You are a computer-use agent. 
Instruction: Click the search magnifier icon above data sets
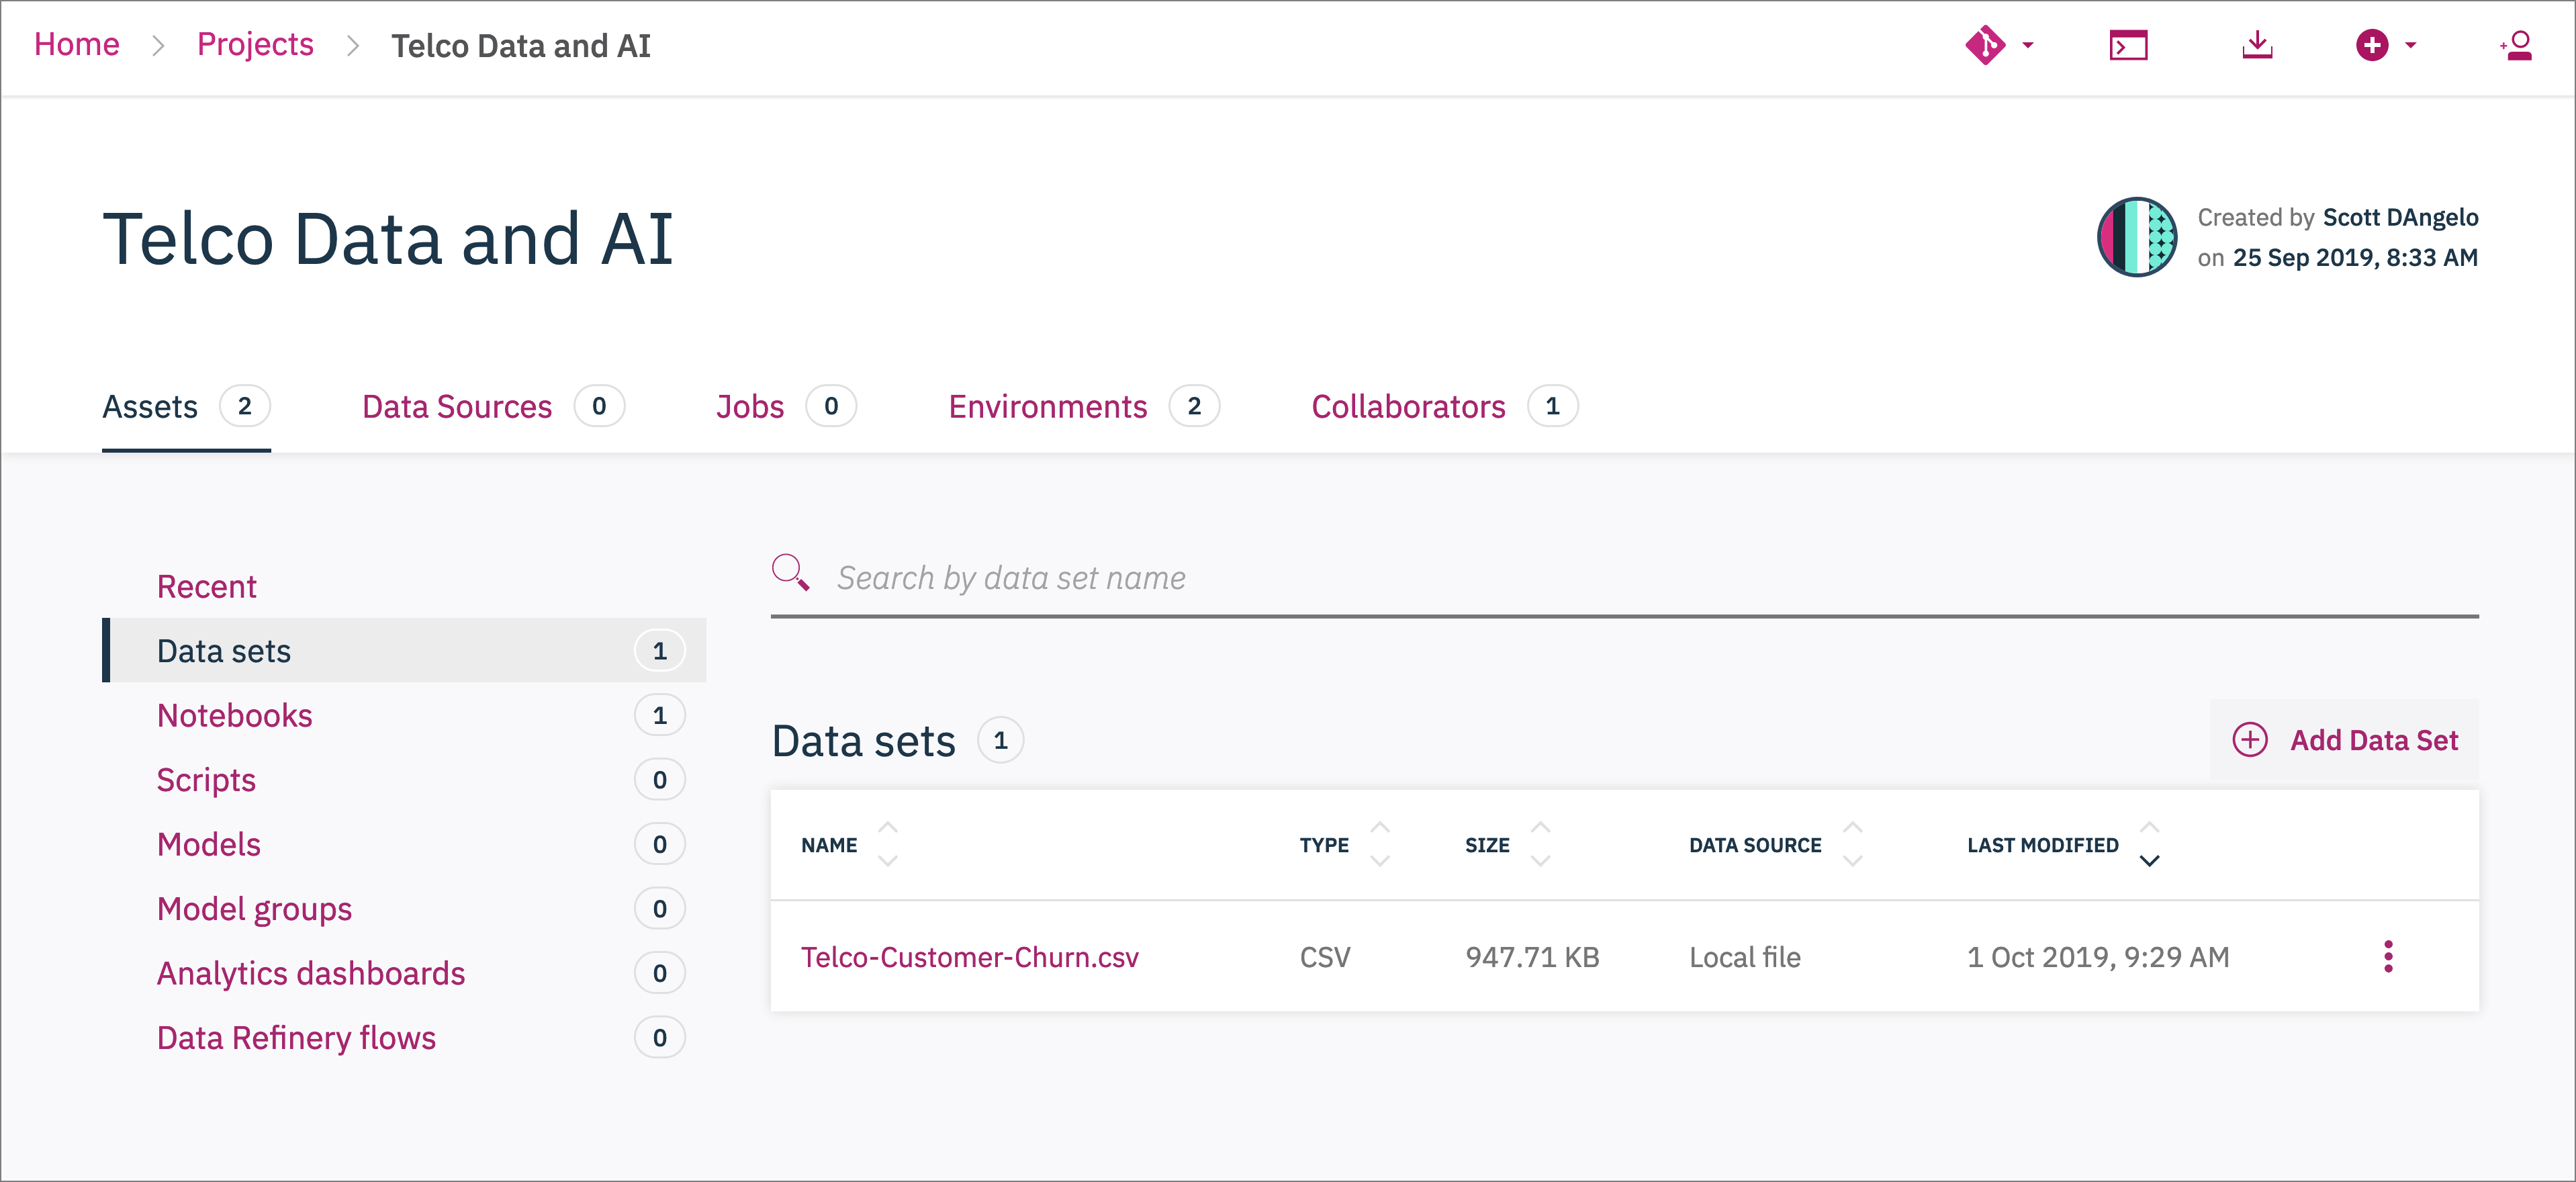[x=790, y=572]
